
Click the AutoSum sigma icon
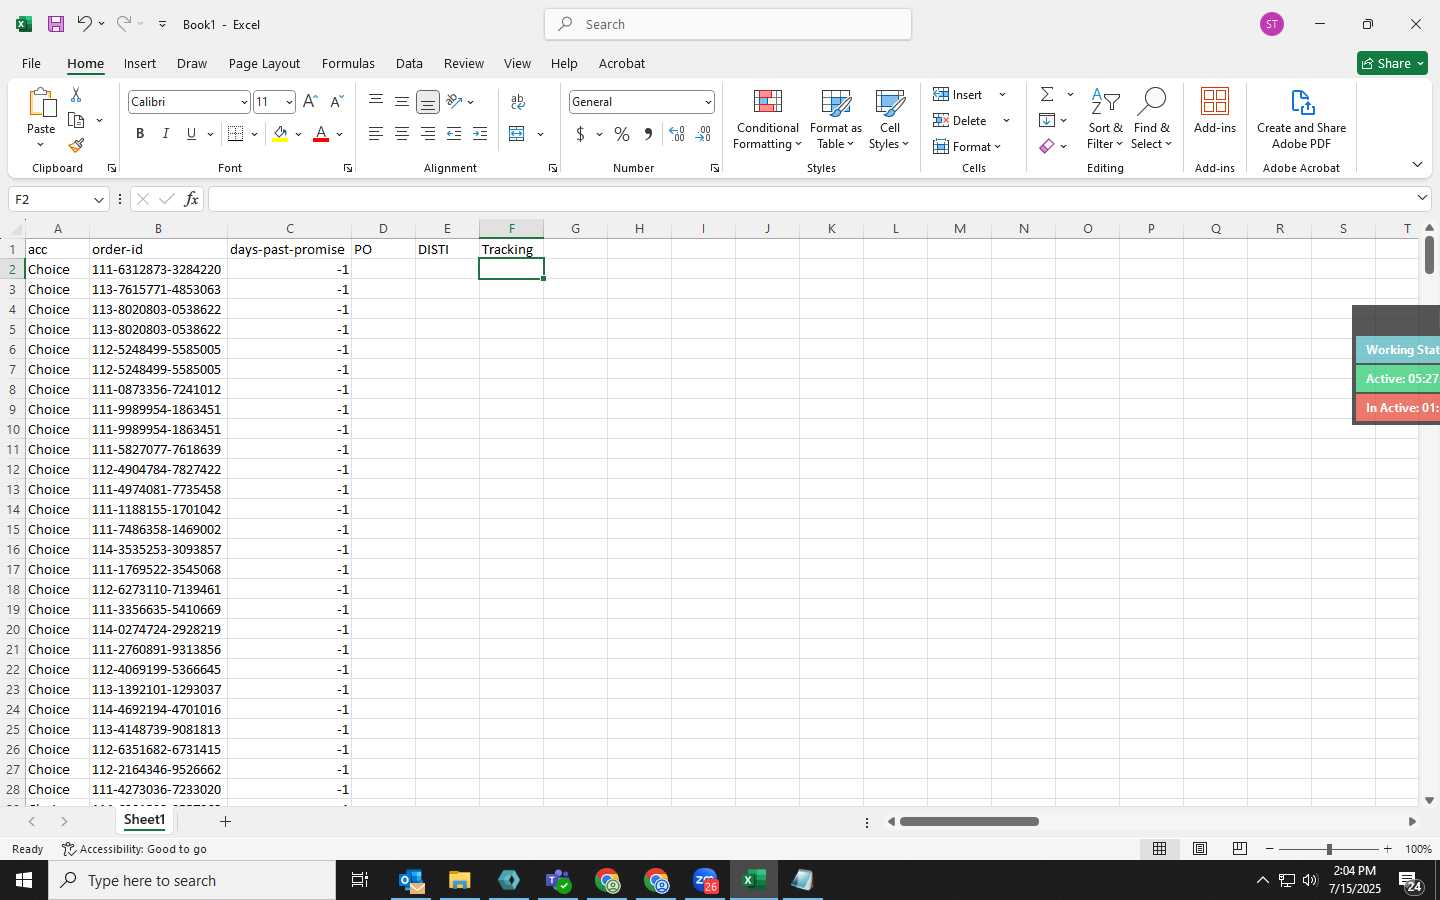(x=1047, y=94)
